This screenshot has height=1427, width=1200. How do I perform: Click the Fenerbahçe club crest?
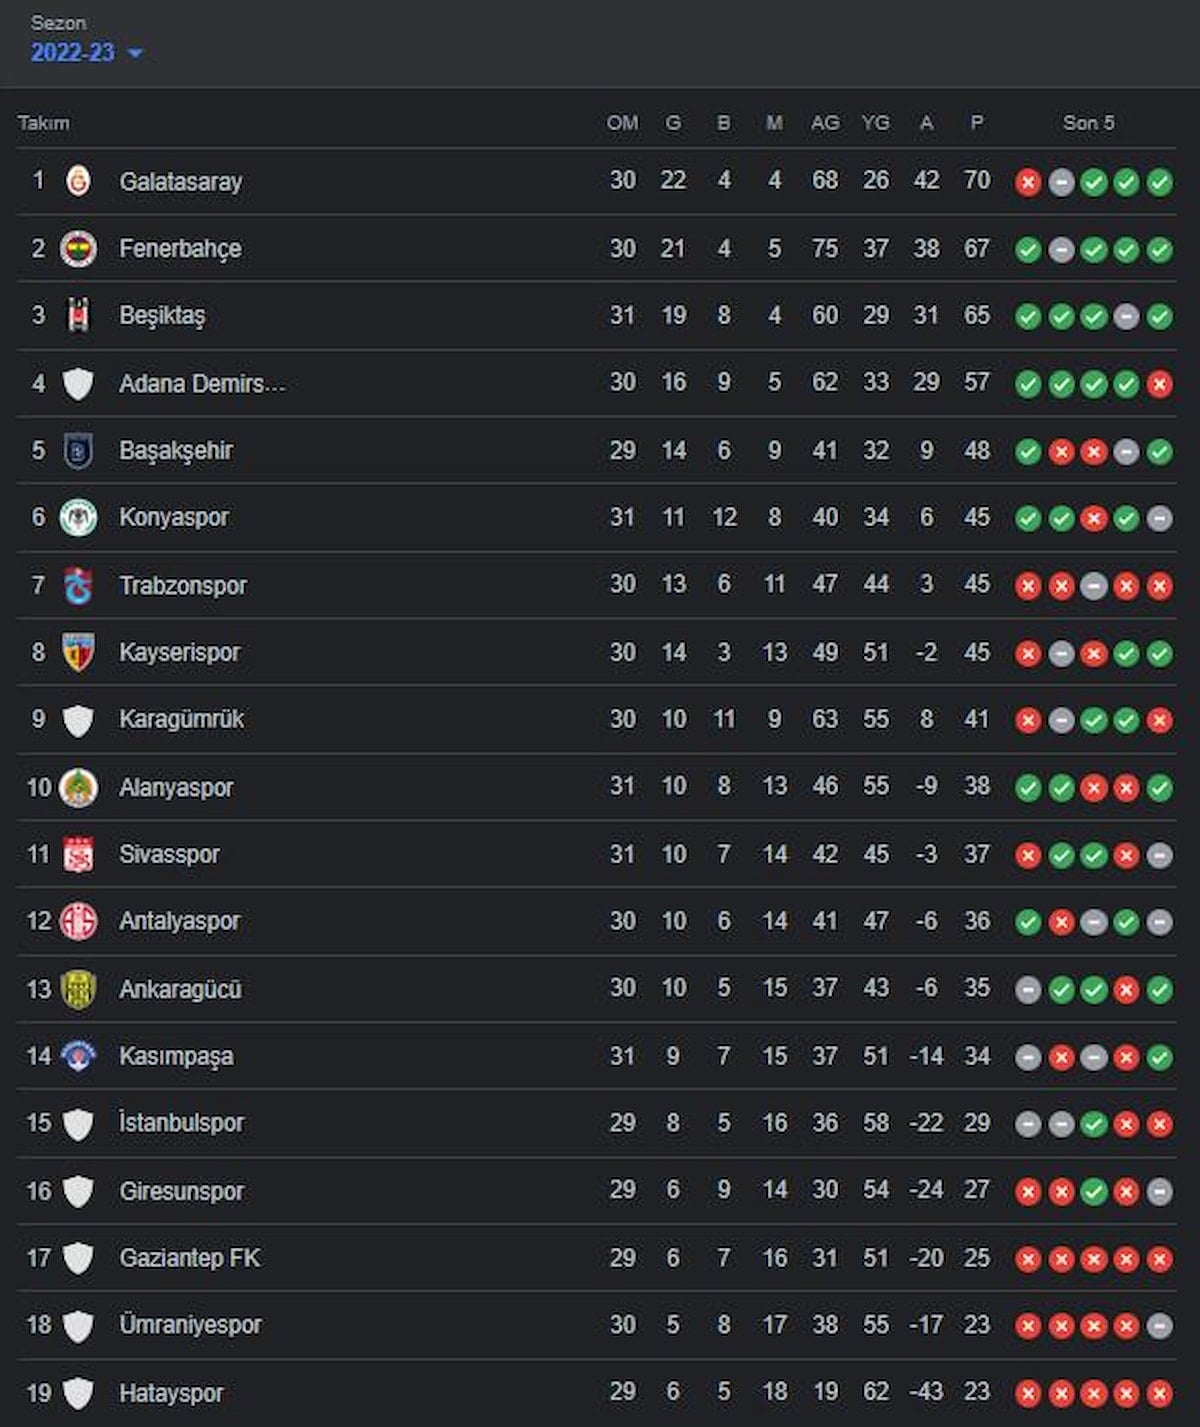point(78,248)
